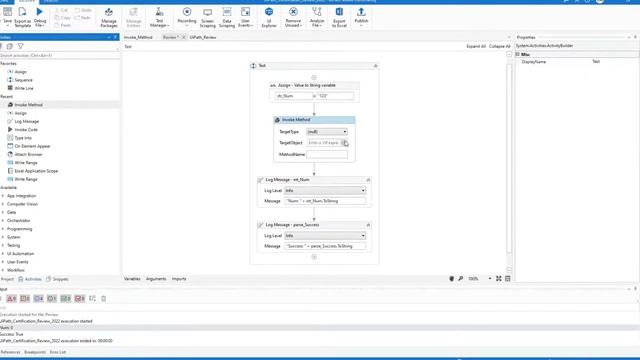Click Export as Template in the ribbon
The image size is (640, 360).
pyautogui.click(x=22, y=18)
